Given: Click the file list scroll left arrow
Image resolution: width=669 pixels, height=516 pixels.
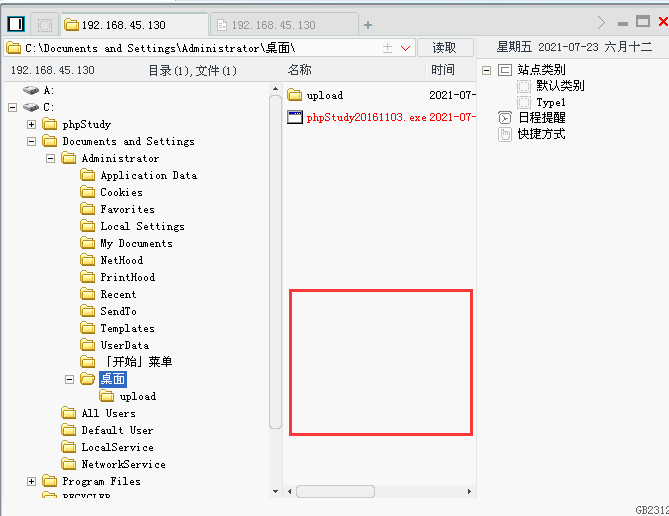Looking at the screenshot, I should click(x=290, y=491).
